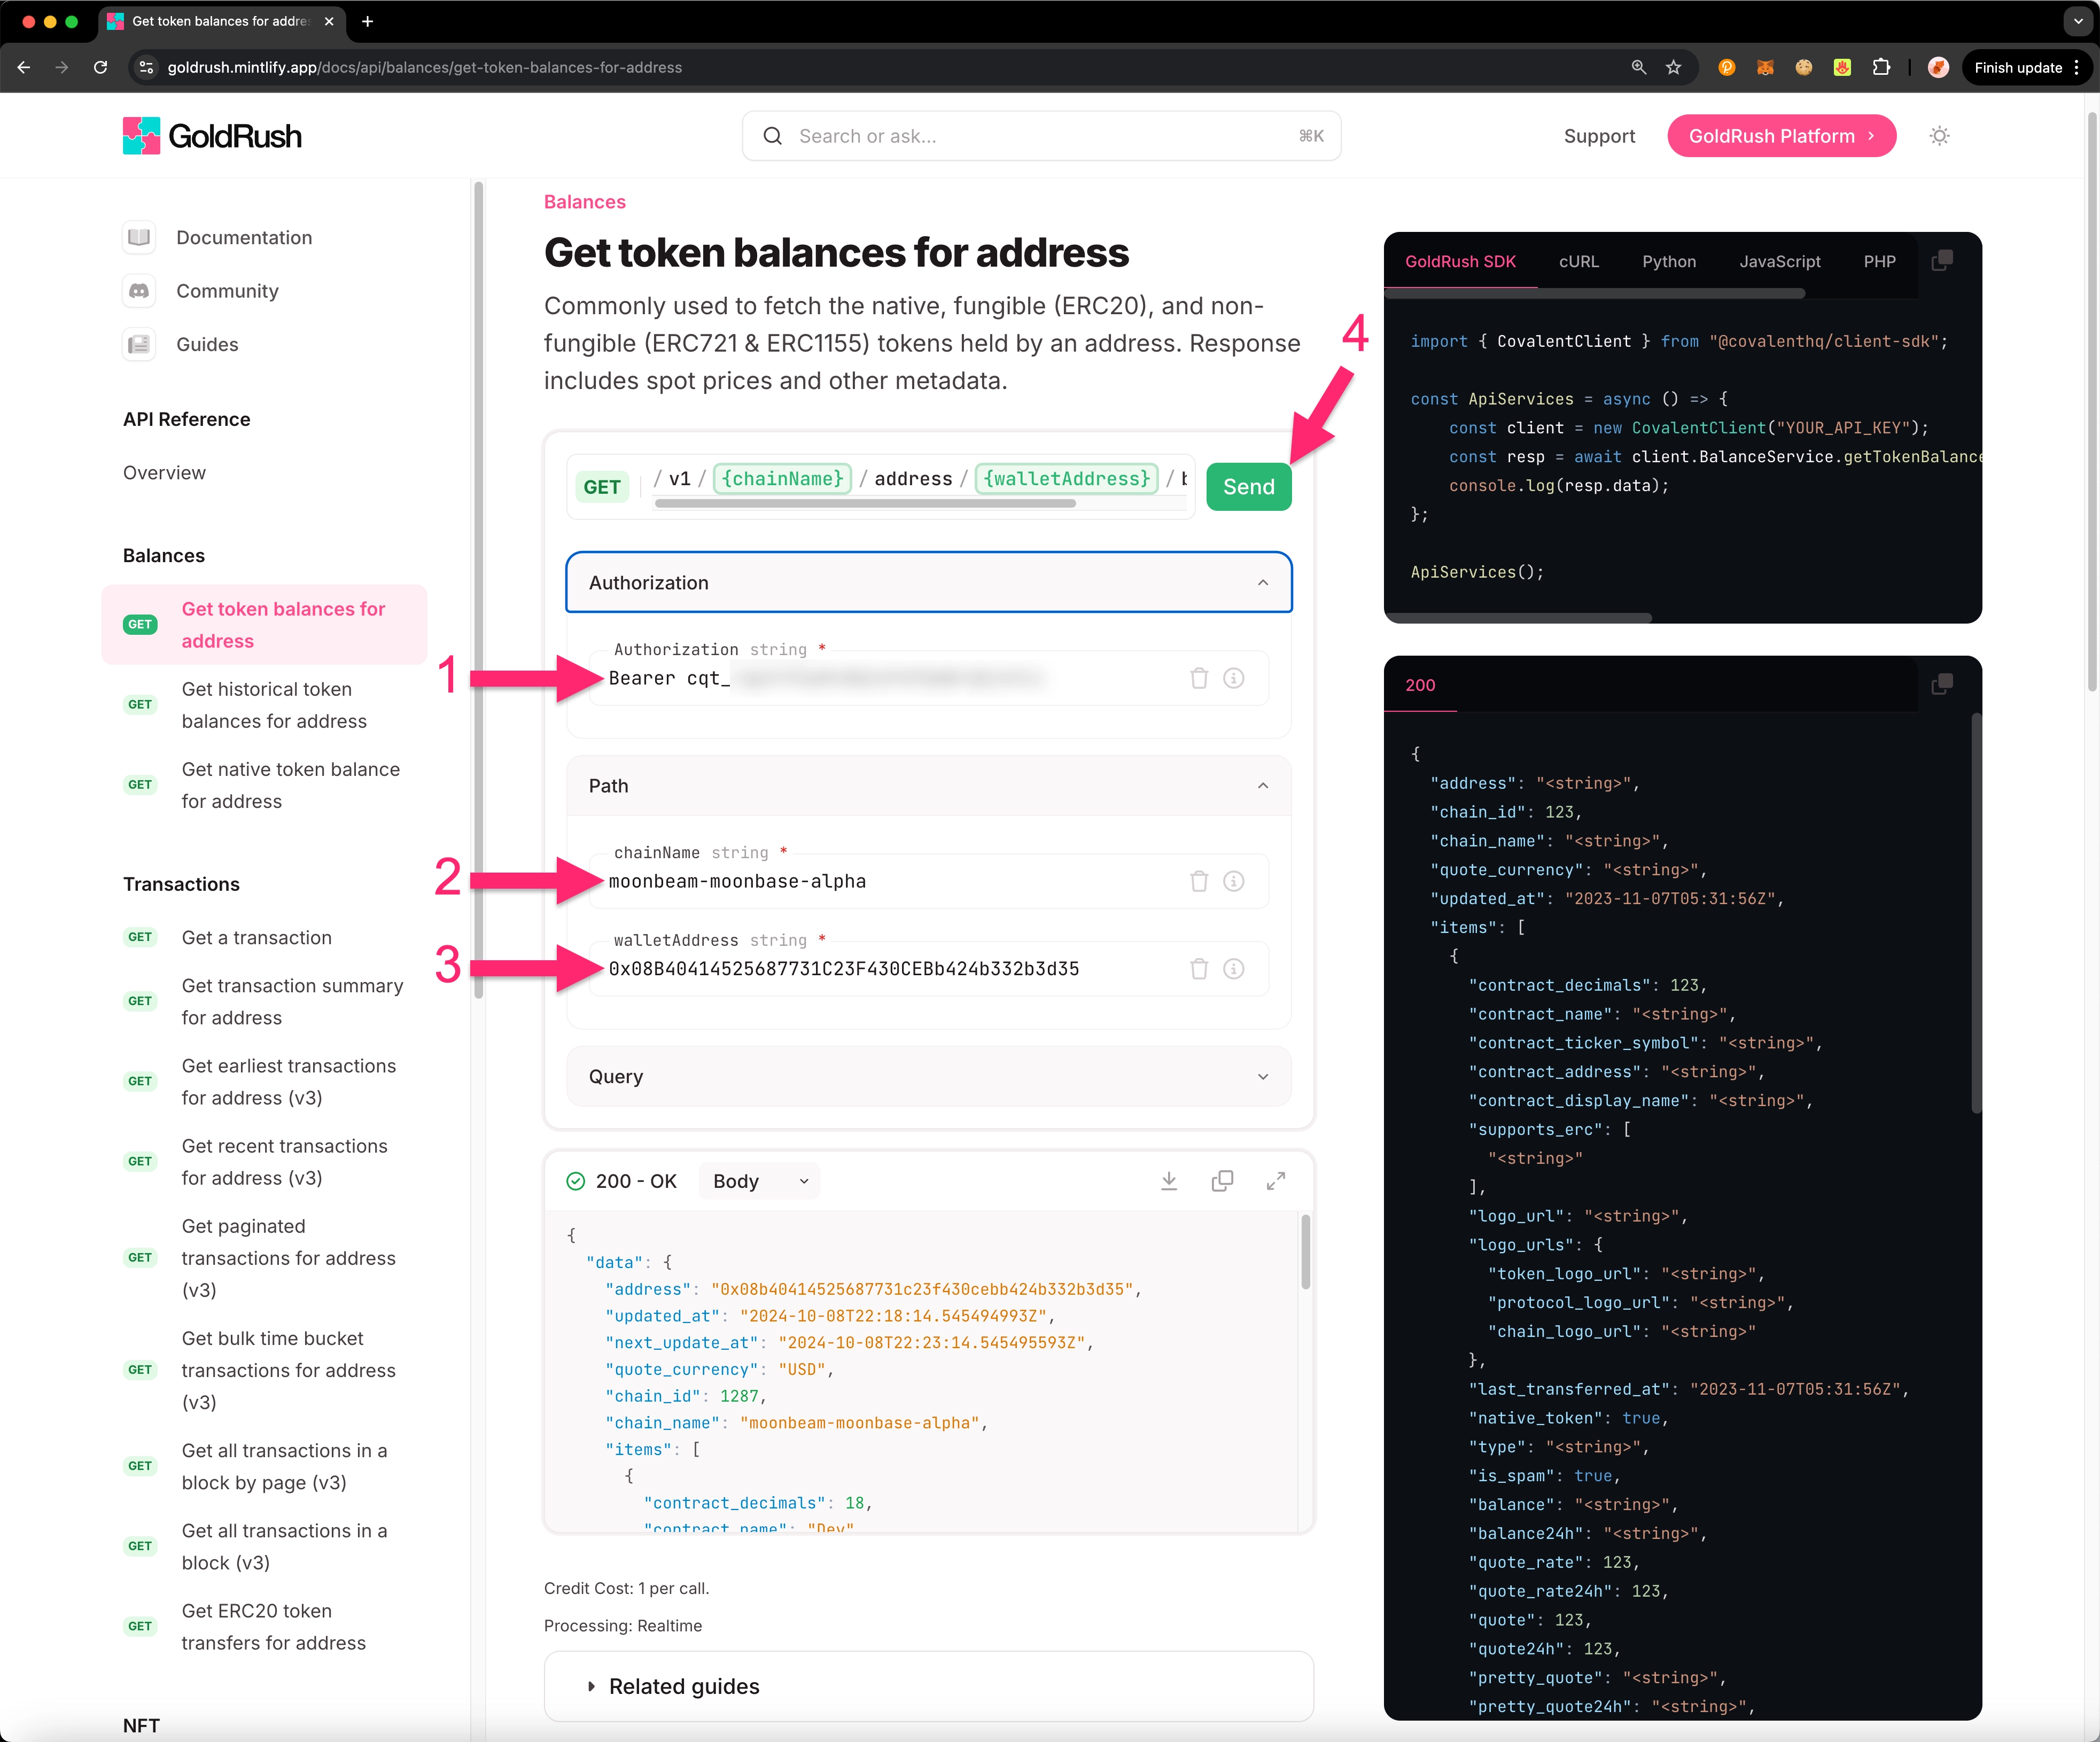This screenshot has height=1742, width=2100.
Task: Delete the chainName value via trash icon
Action: click(1199, 881)
